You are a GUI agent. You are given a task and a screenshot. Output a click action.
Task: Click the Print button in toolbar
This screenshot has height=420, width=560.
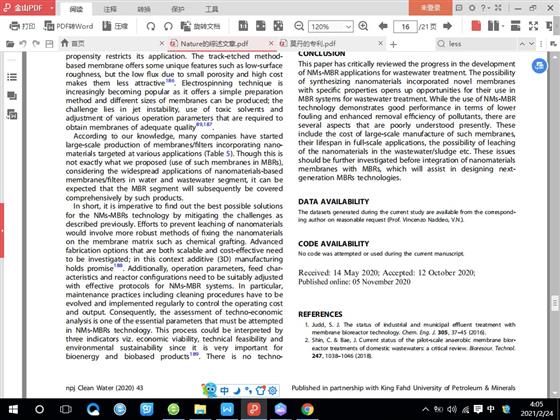(22, 26)
